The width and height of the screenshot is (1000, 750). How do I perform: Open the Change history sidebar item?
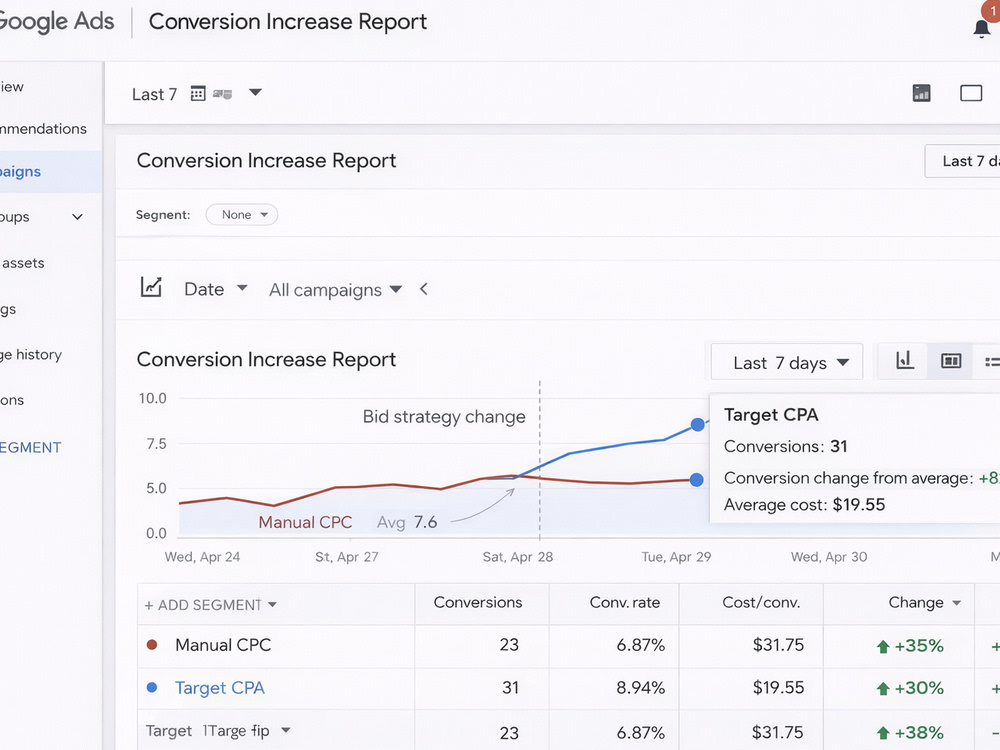[31, 355]
